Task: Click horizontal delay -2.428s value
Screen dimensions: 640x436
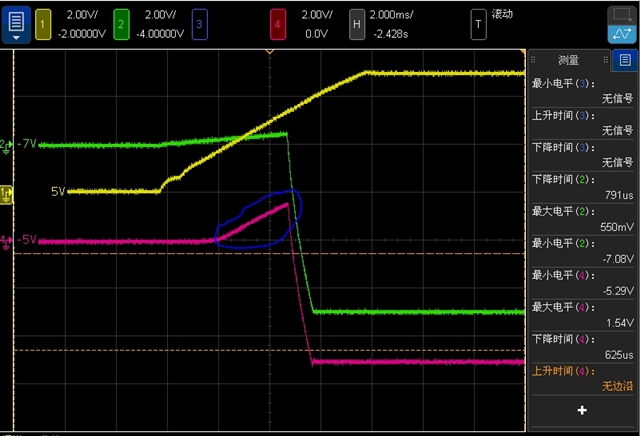Action: click(x=390, y=34)
